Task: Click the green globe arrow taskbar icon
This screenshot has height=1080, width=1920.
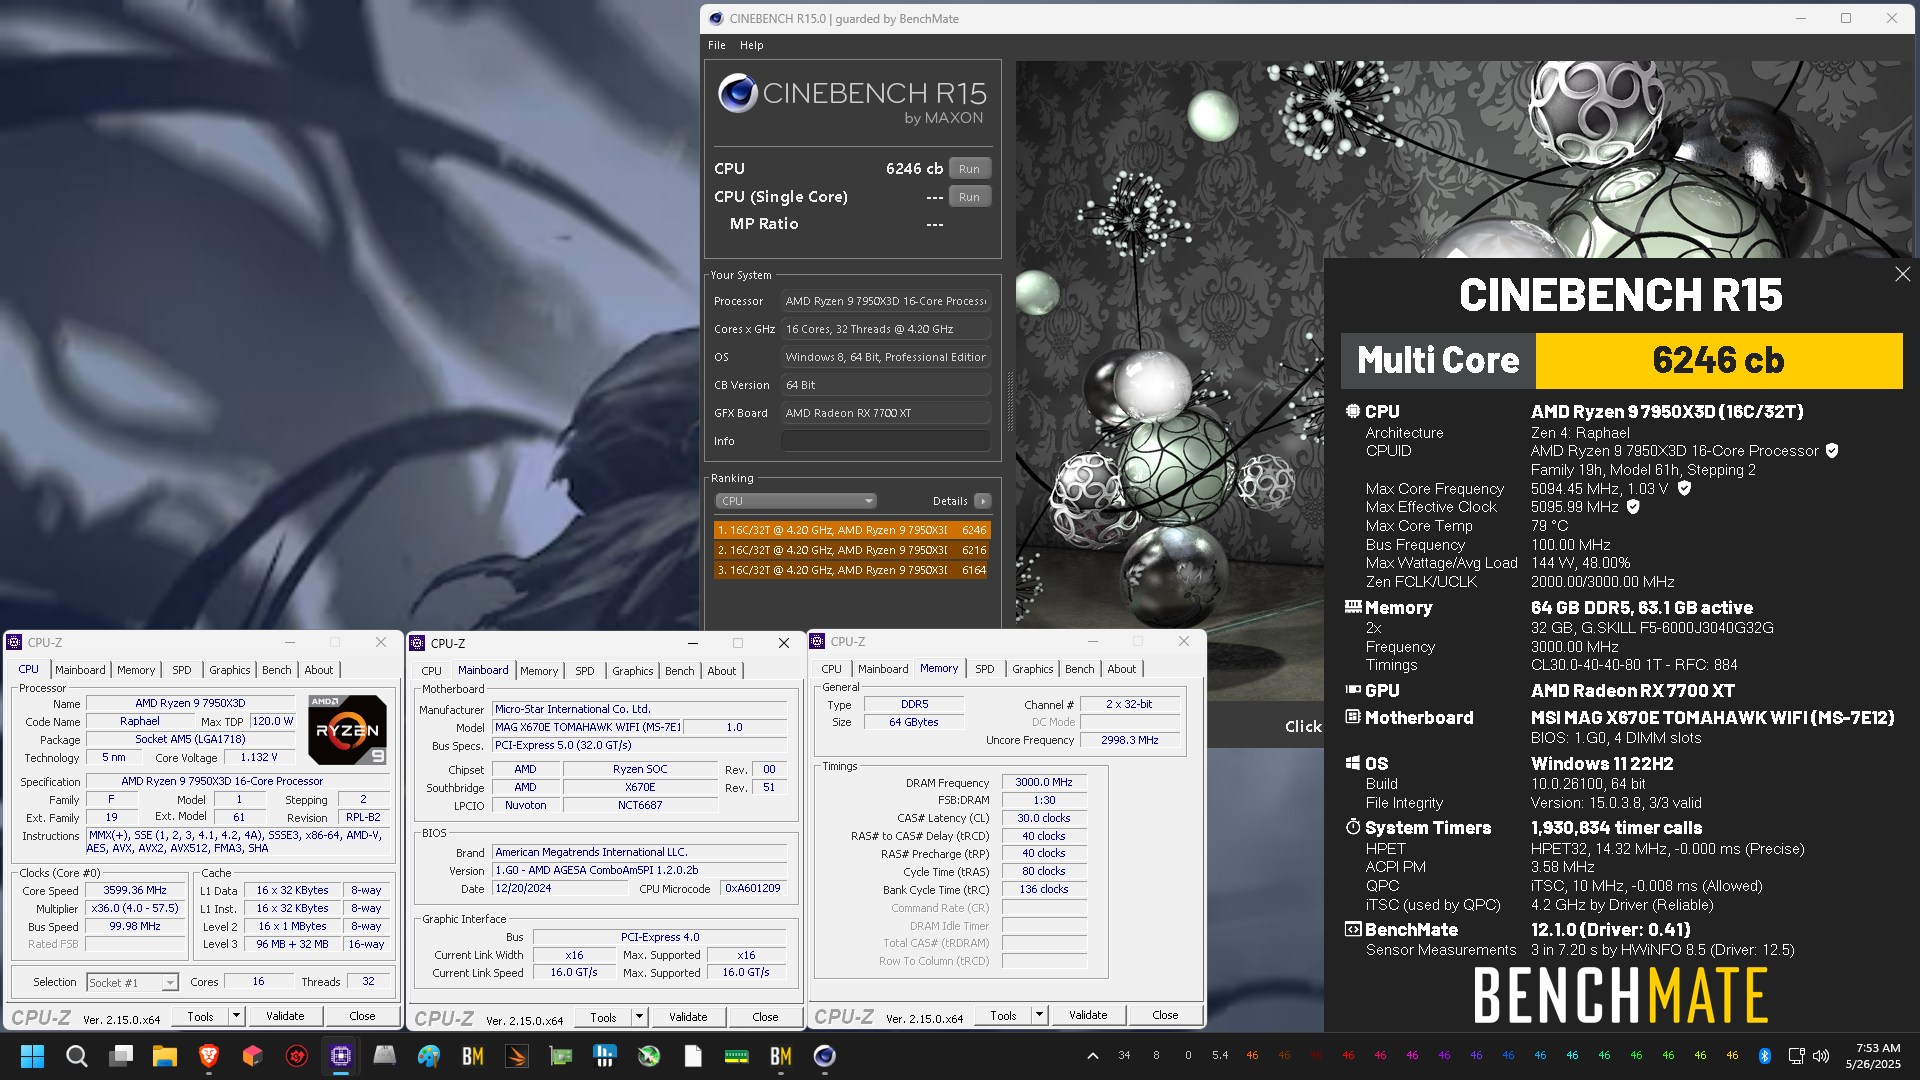Action: tap(649, 1056)
